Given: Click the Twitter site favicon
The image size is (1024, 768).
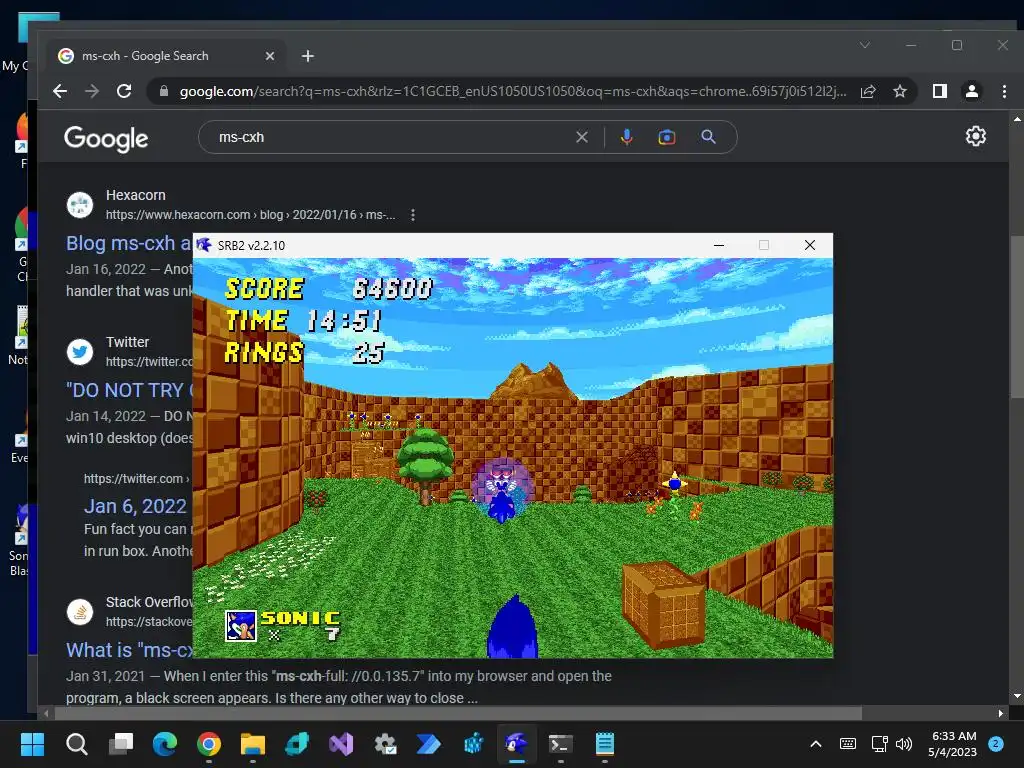Looking at the screenshot, I should pyautogui.click(x=80, y=352).
